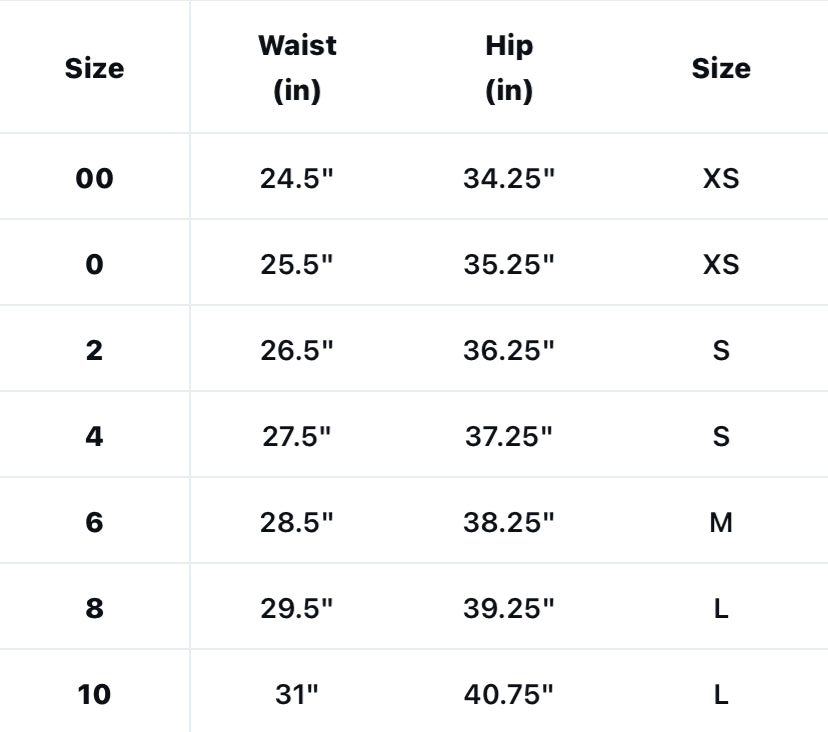Click the Waist (in) column header
Screen dimensions: 828x732
tap(297, 68)
